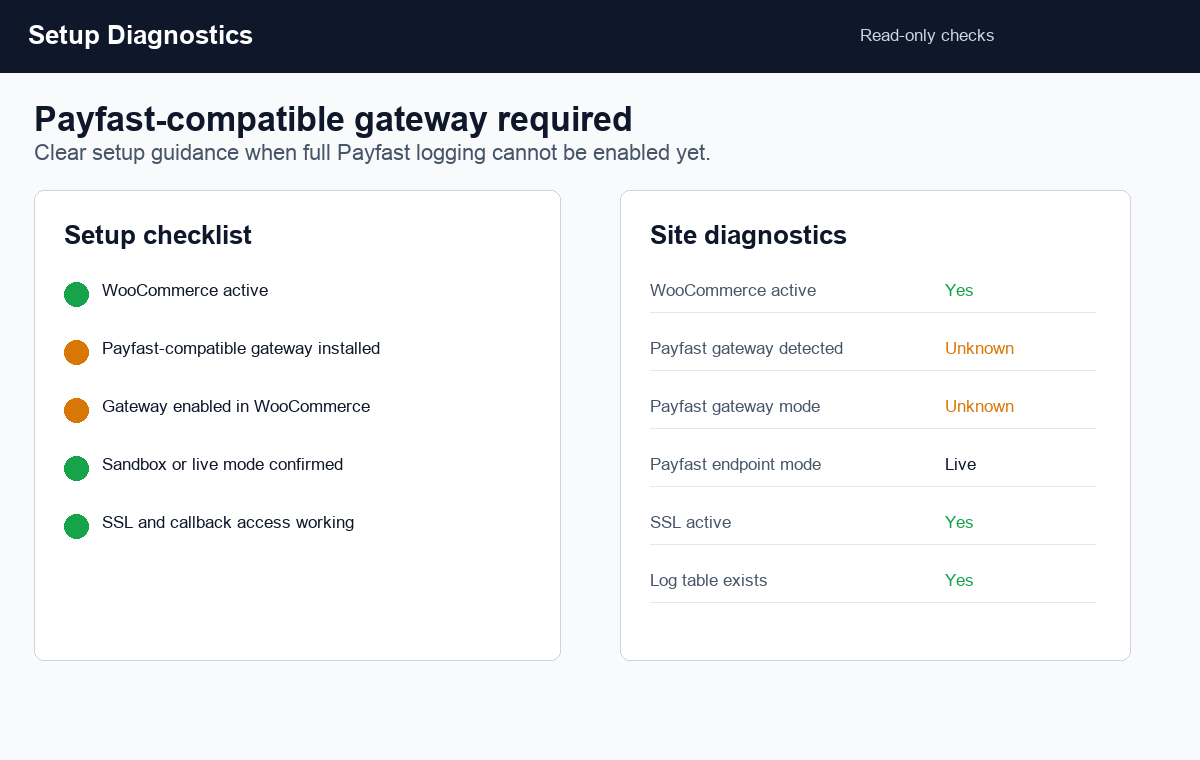Click the Payfast gateway mode label

(735, 406)
